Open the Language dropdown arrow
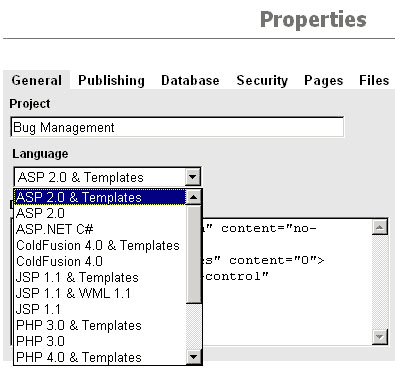The image size is (395, 373). (x=193, y=177)
